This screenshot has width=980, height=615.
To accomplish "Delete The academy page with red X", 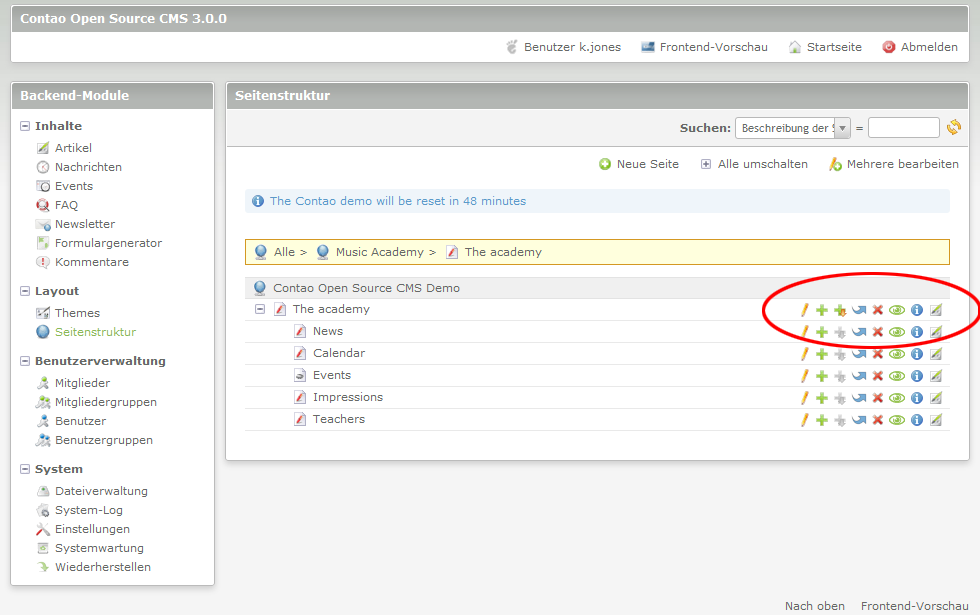I will pyautogui.click(x=878, y=310).
